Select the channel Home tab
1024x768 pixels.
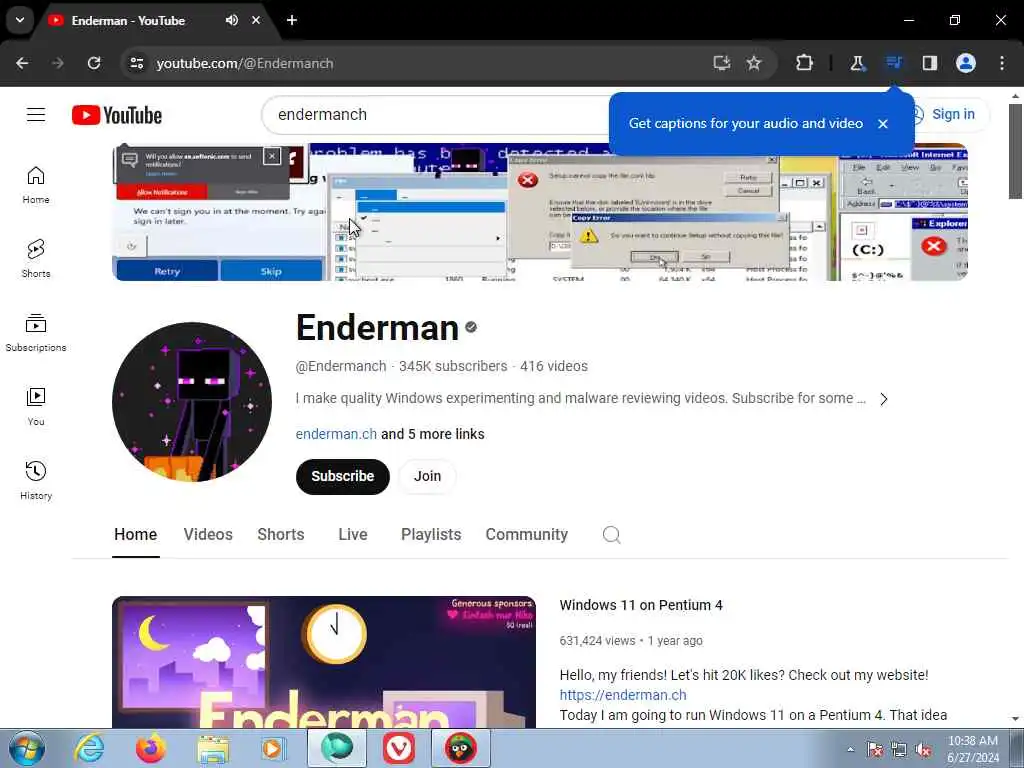[x=135, y=535]
